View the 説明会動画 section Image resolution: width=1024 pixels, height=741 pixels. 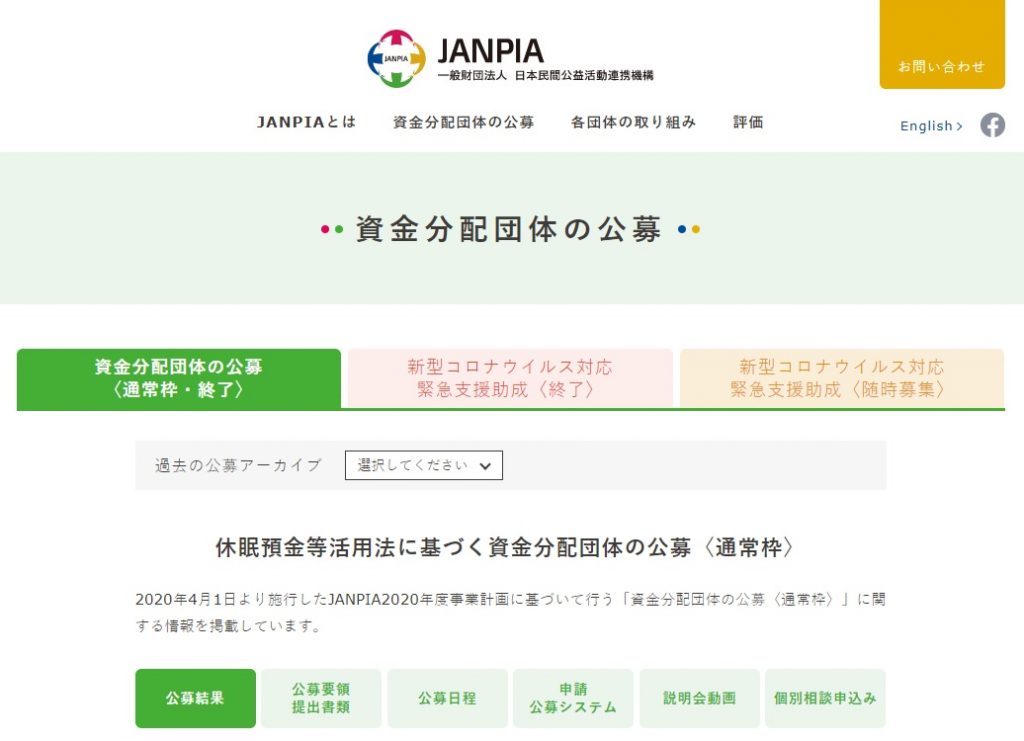click(x=699, y=698)
